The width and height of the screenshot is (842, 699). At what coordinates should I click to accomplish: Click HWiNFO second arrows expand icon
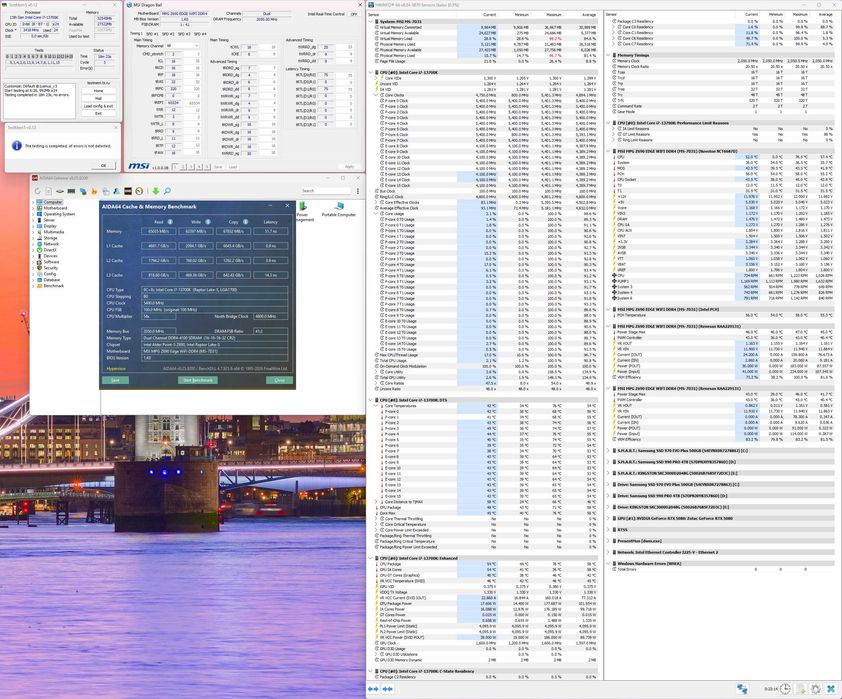[x=387, y=689]
